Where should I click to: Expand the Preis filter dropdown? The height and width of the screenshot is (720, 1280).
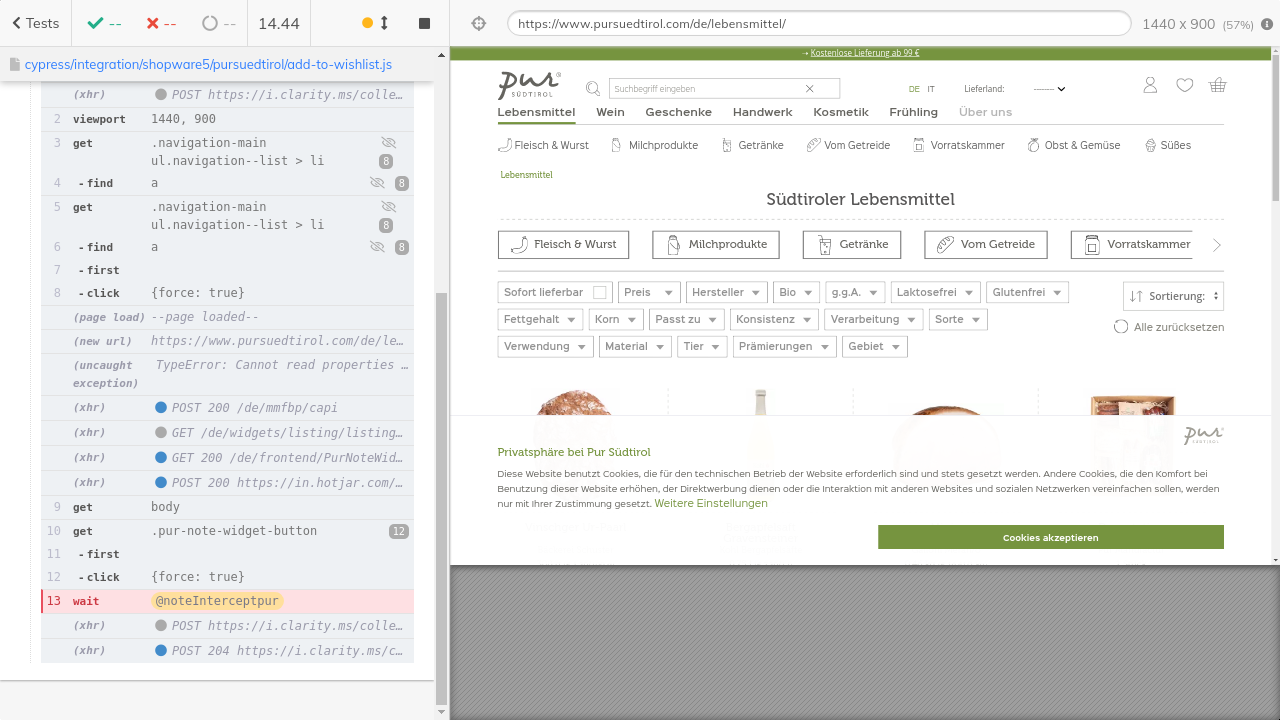(x=649, y=292)
